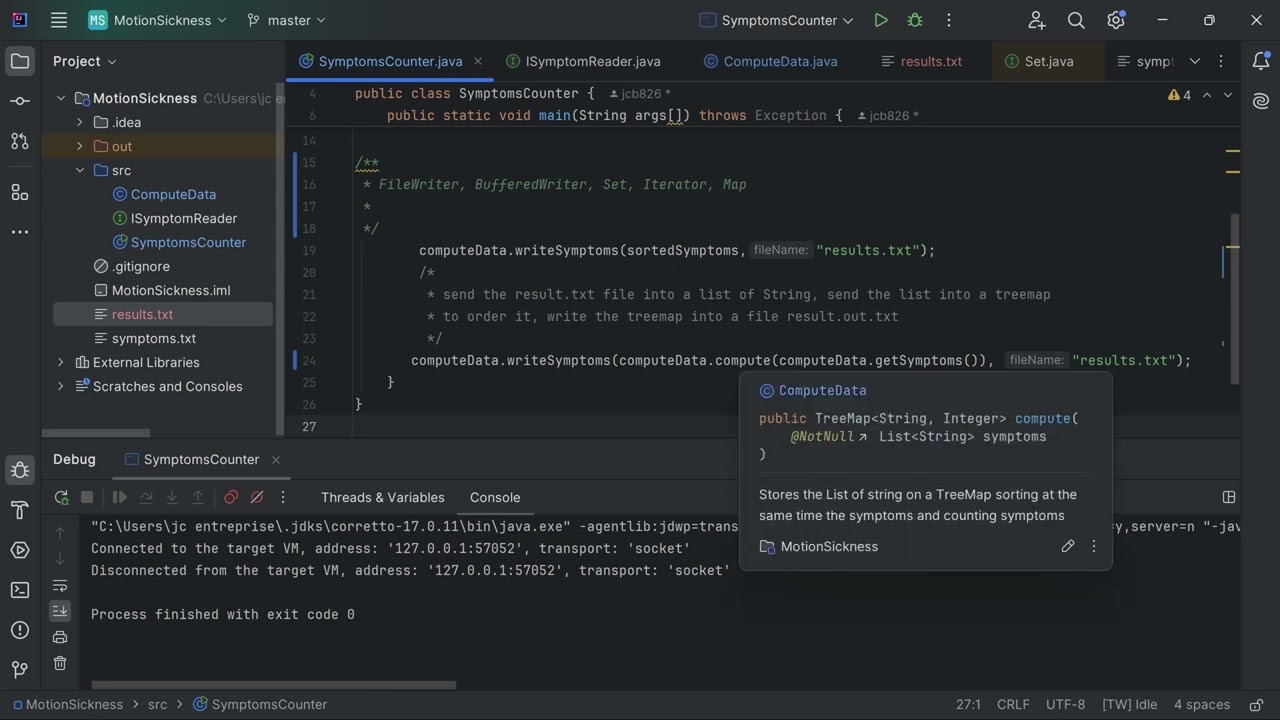
Task: Expand Scratches and Consoles node
Action: pos(61,386)
